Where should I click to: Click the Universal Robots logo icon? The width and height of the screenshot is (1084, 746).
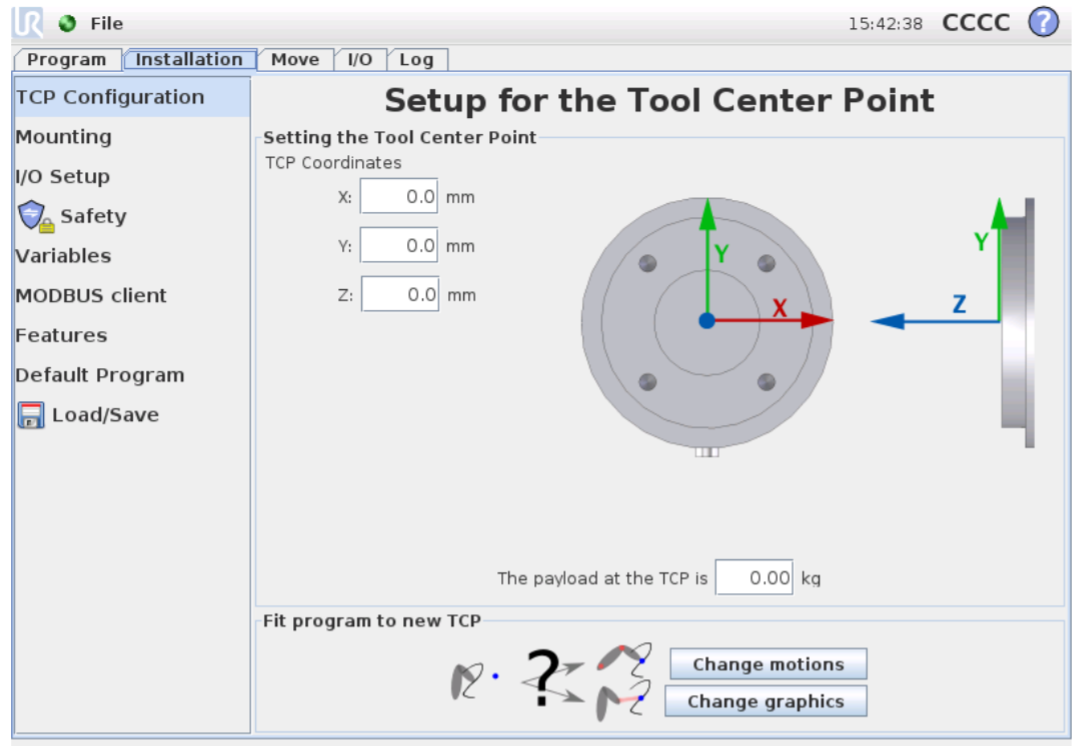point(28,22)
